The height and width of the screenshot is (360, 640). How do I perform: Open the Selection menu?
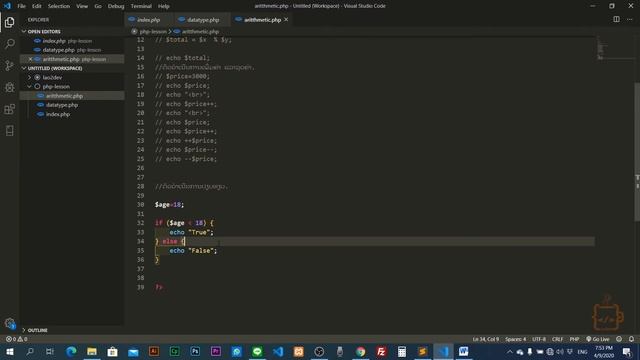click(59, 6)
